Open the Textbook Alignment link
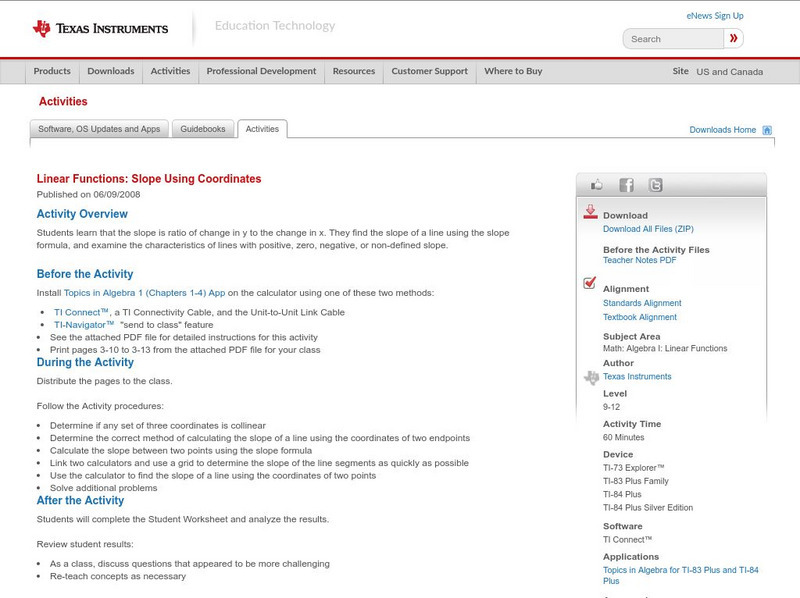Screen dimensions: 800x598 click(x=640, y=317)
